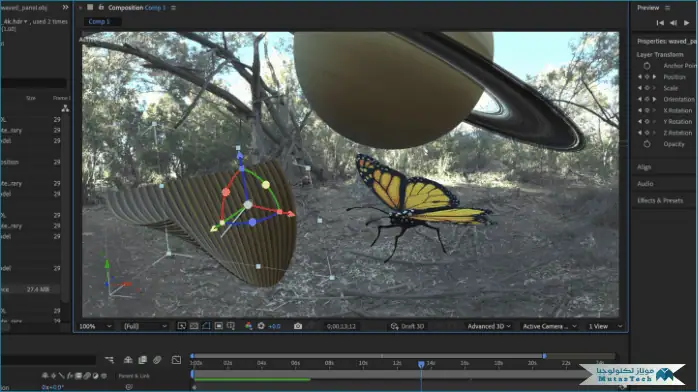This screenshot has height=392, width=698.
Task: Open Advanced 3D renderer dropdown
Action: coord(489,326)
